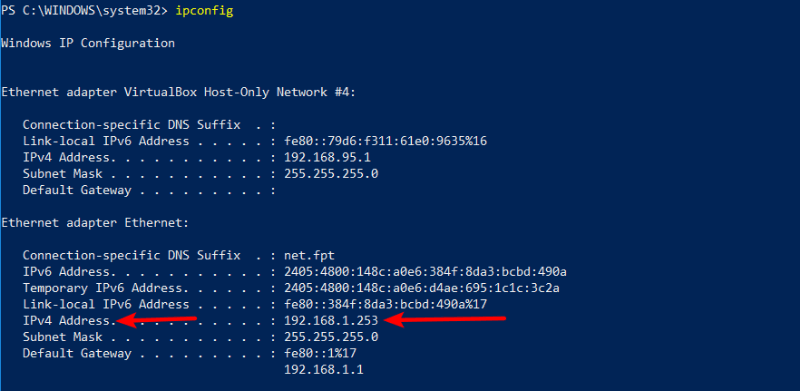
Task: Click the ipconfig command text
Action: 204,11
